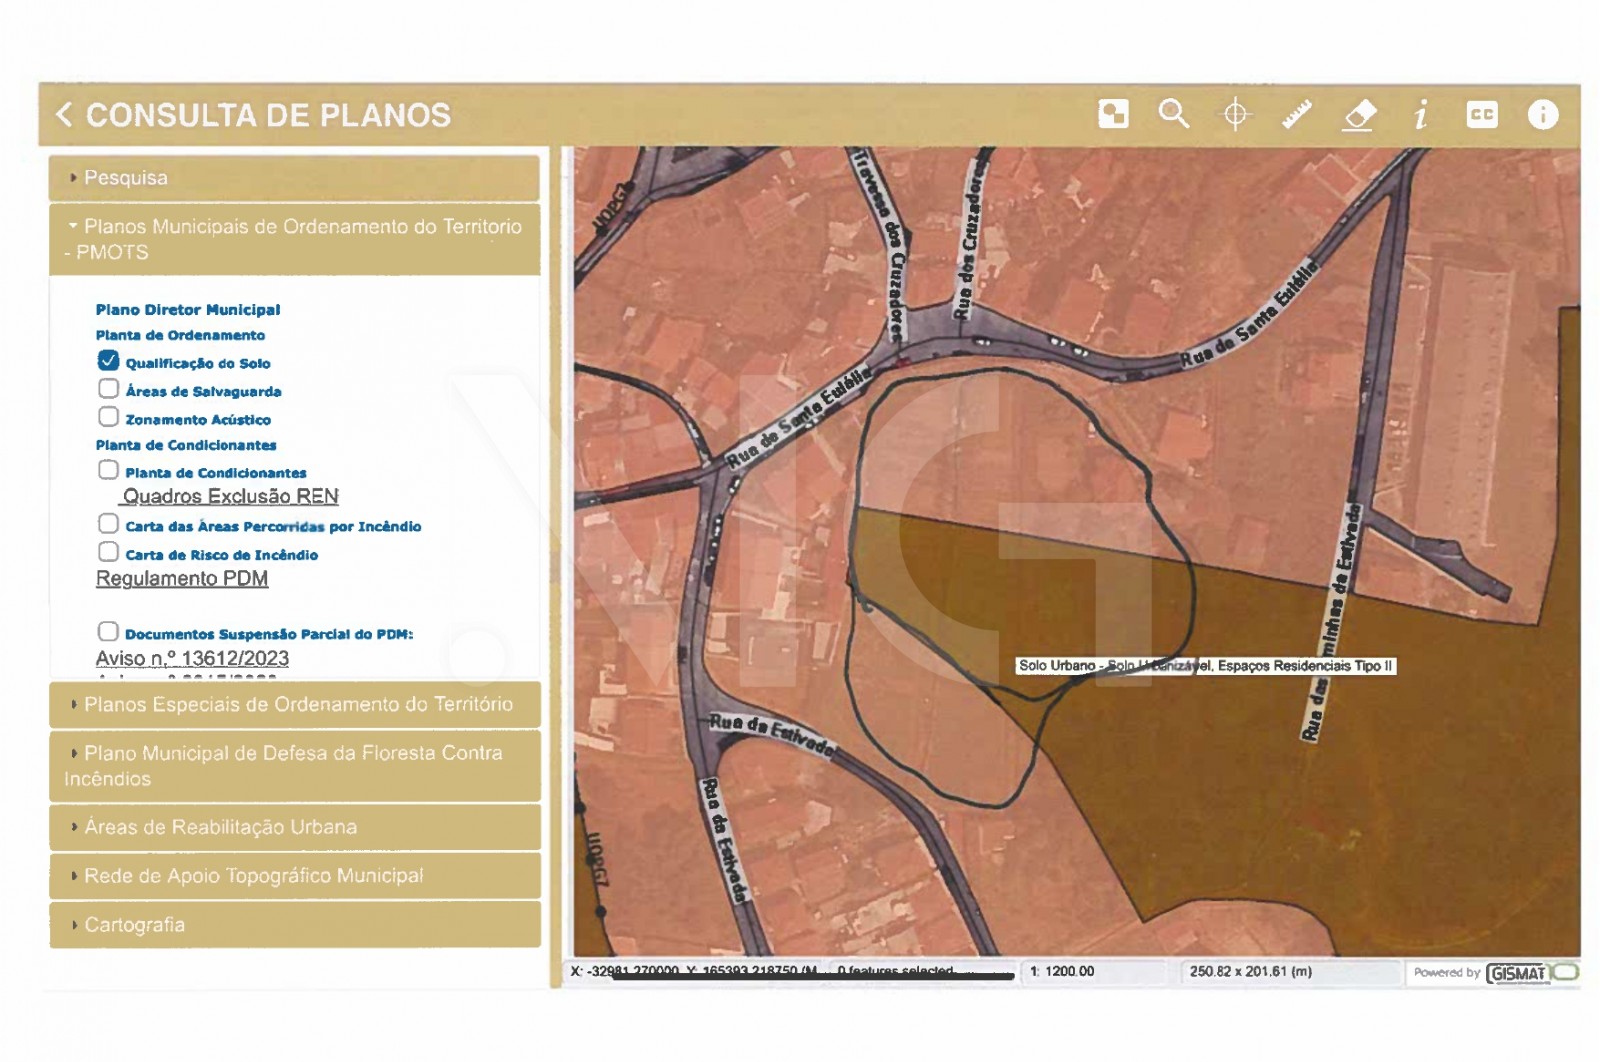Open the round info about icon
The image size is (1600, 1062).
1543,115
